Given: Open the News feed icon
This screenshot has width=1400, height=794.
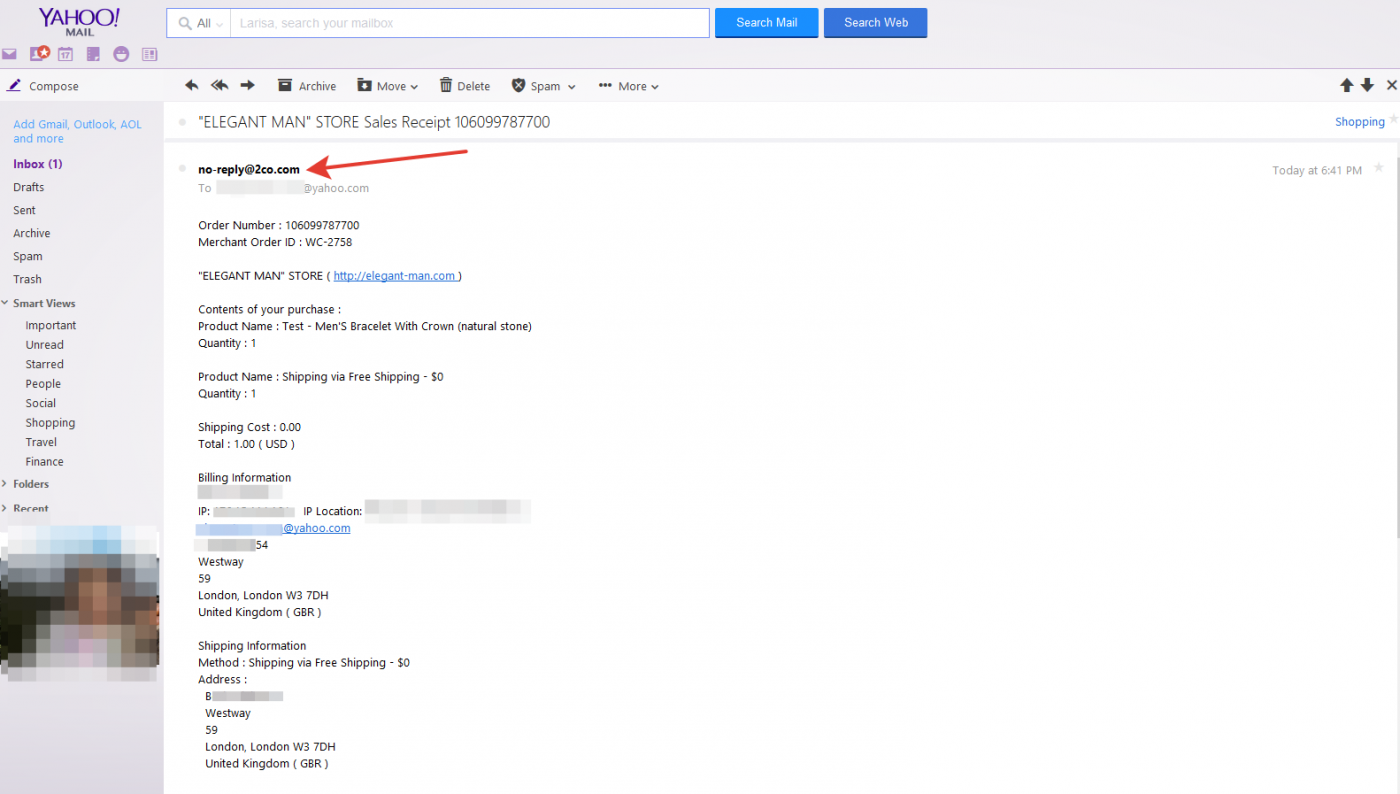Looking at the screenshot, I should pyautogui.click(x=150, y=54).
